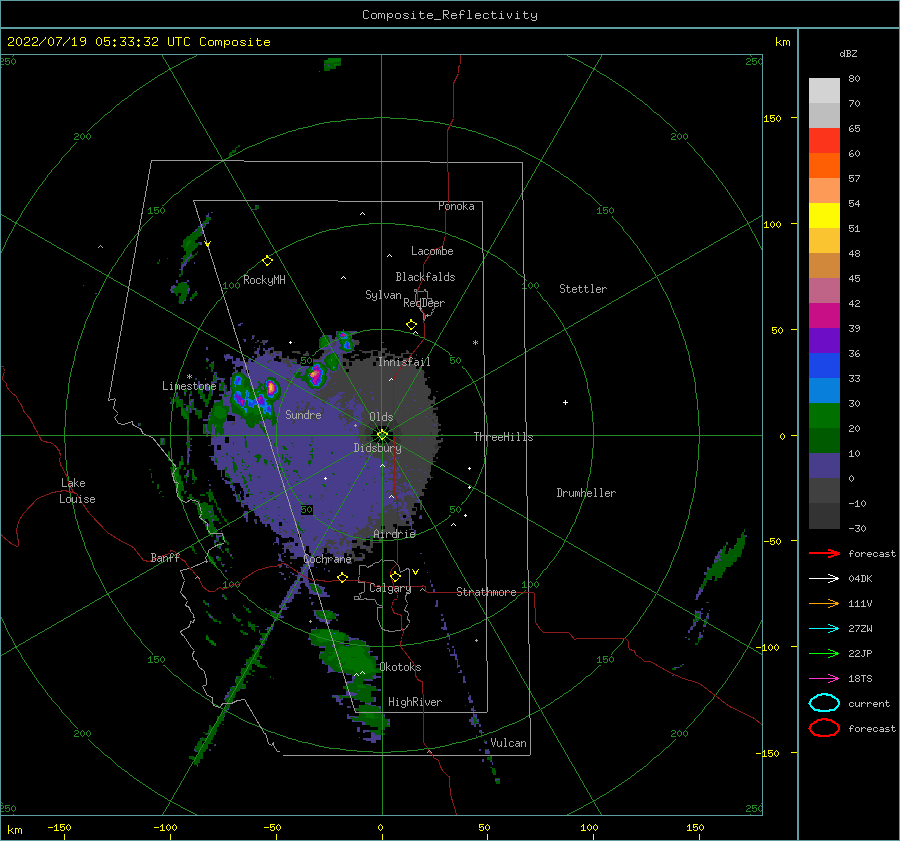This screenshot has width=900, height=841.
Task: Click the dBZ legend heading
Action: click(848, 53)
